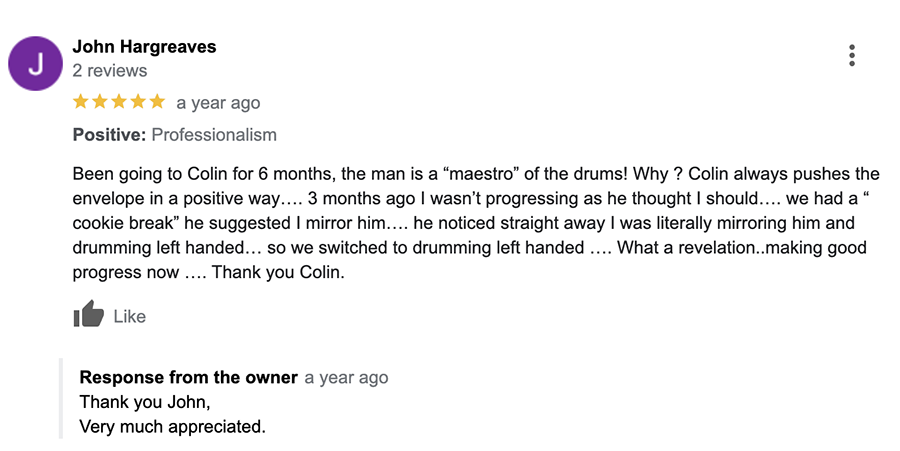
Task: Click 'Response from the owner' heading
Action: [189, 377]
